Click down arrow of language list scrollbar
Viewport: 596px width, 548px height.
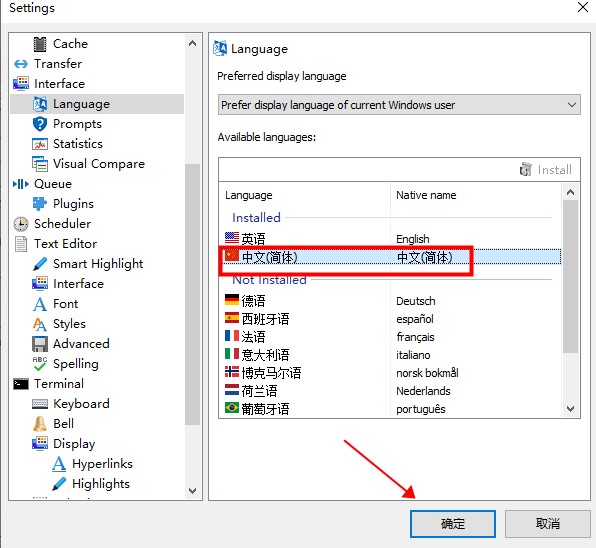click(x=570, y=409)
